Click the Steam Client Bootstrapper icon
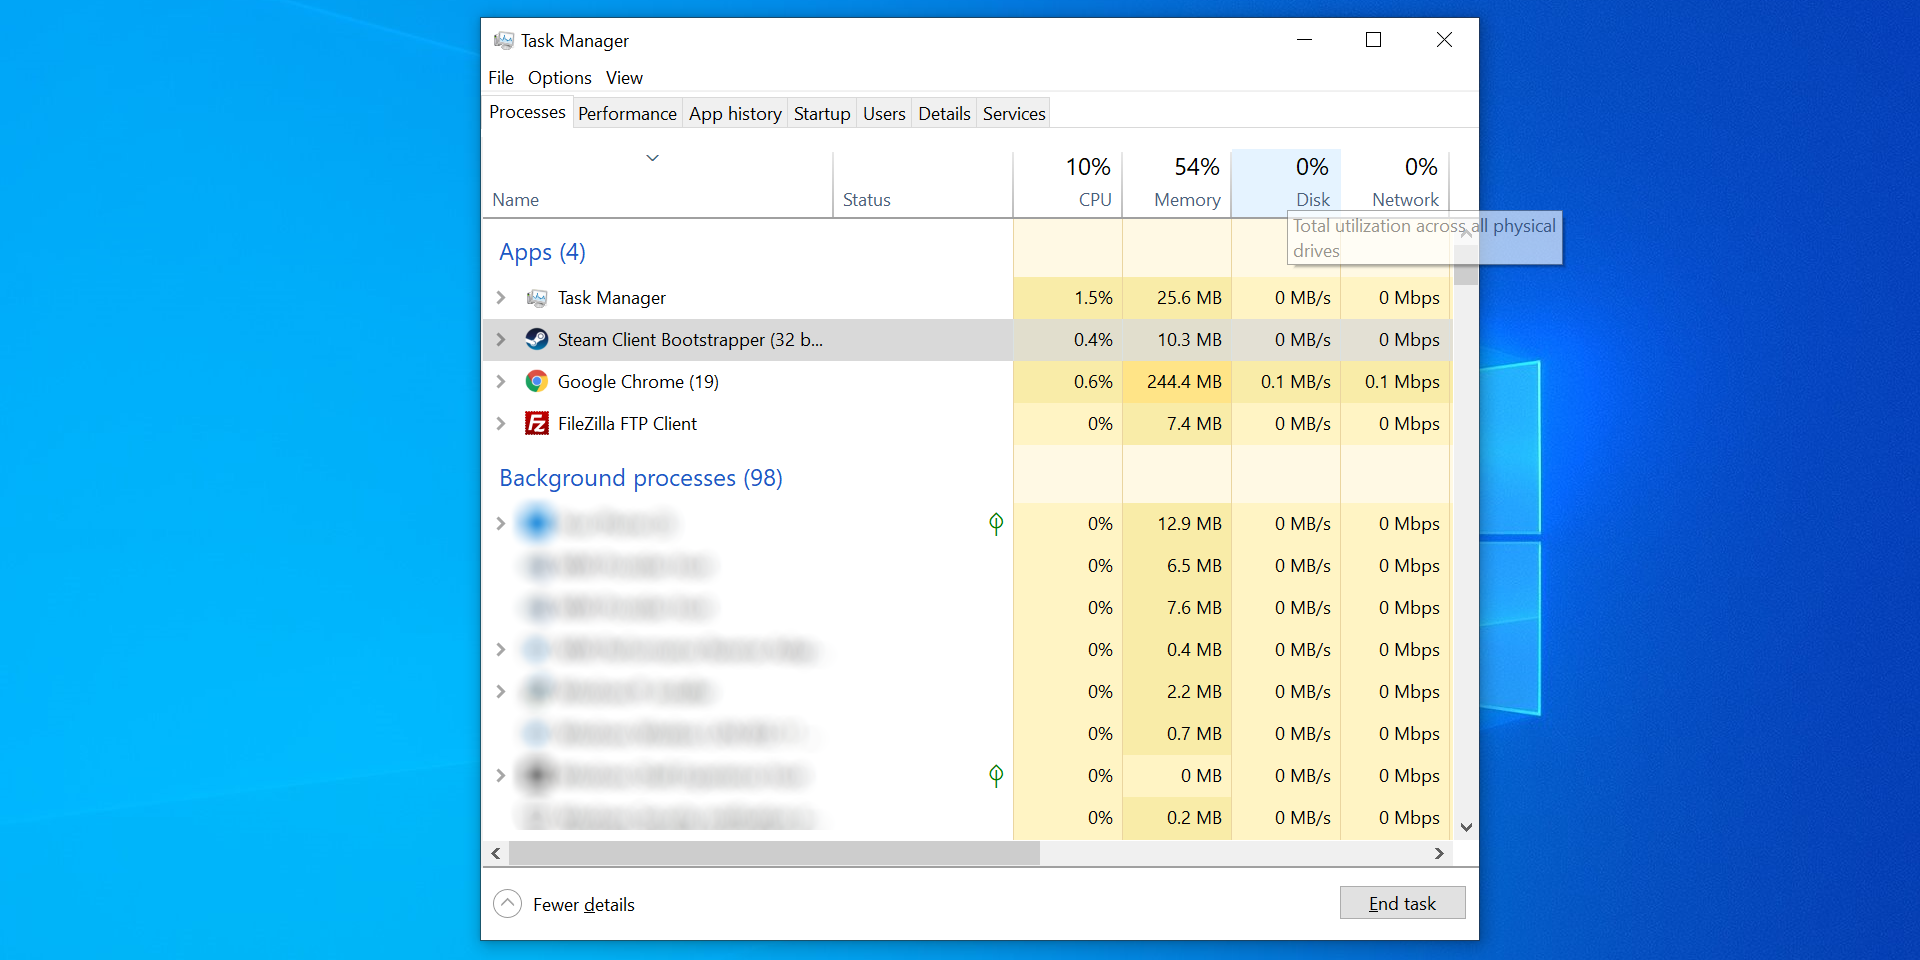This screenshot has width=1920, height=960. pos(536,339)
